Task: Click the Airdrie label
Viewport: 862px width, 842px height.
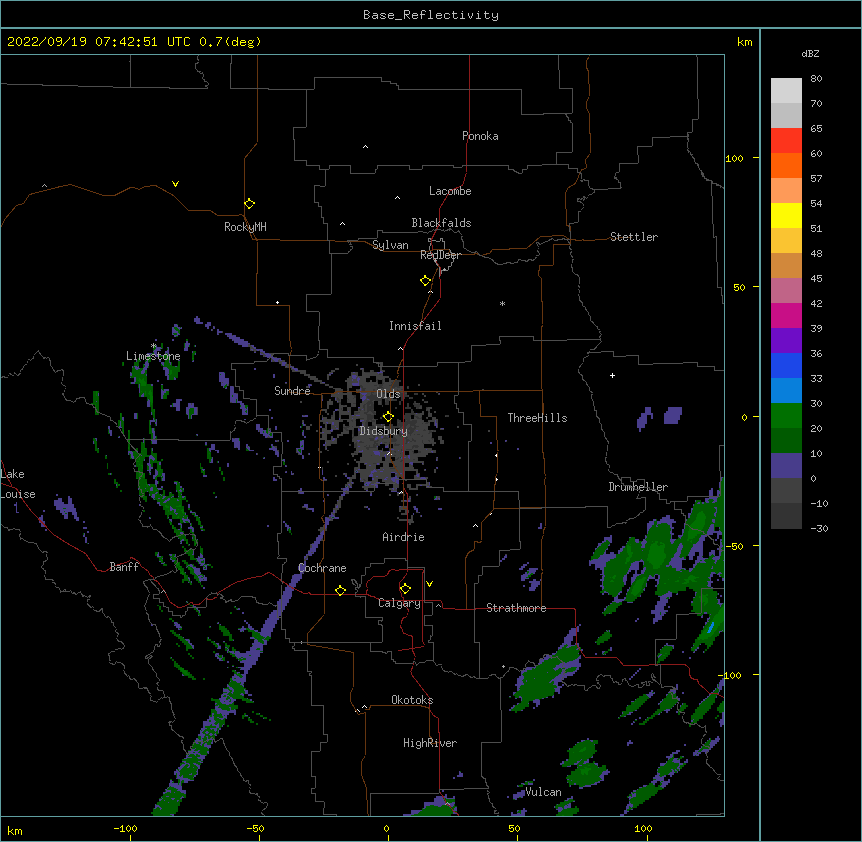Action: [404, 537]
